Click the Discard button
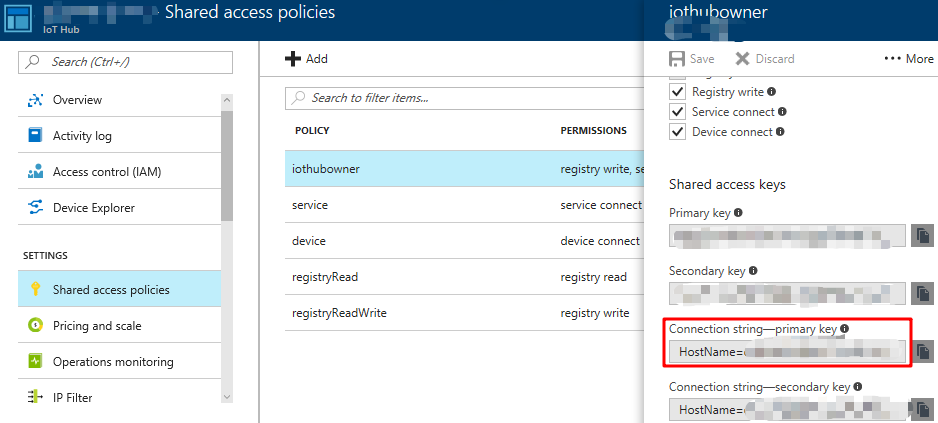938x423 pixels. 765,59
